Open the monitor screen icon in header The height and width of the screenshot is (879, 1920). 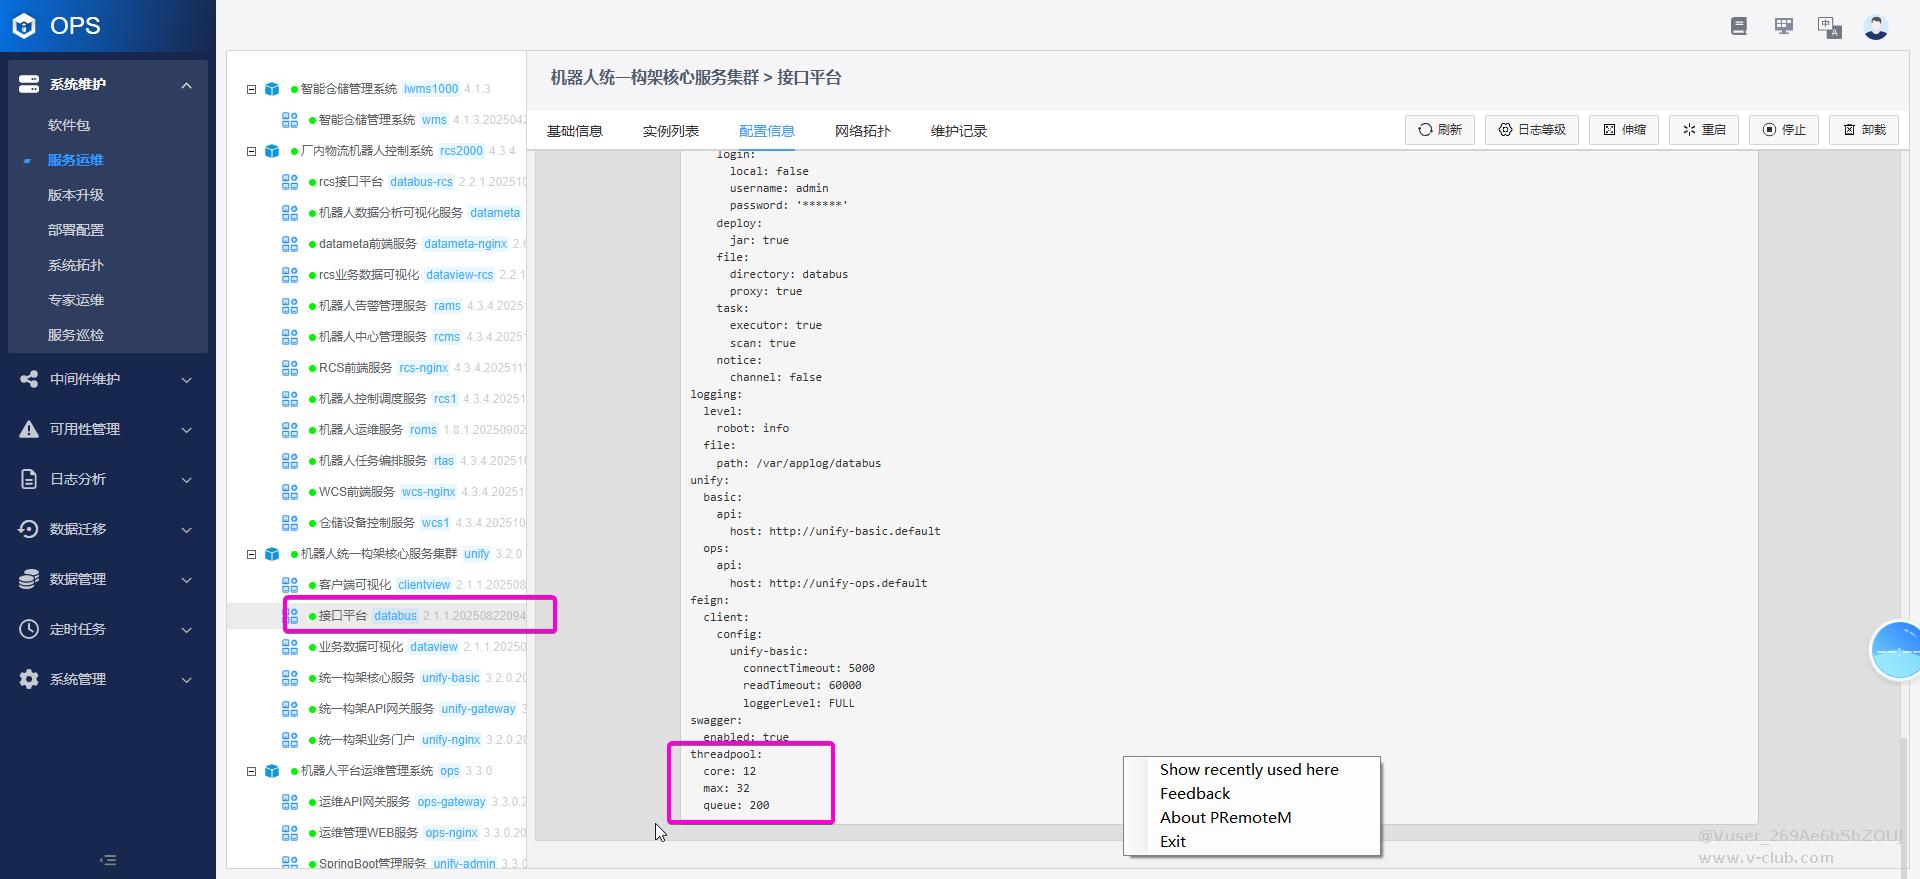pyautogui.click(x=1784, y=27)
